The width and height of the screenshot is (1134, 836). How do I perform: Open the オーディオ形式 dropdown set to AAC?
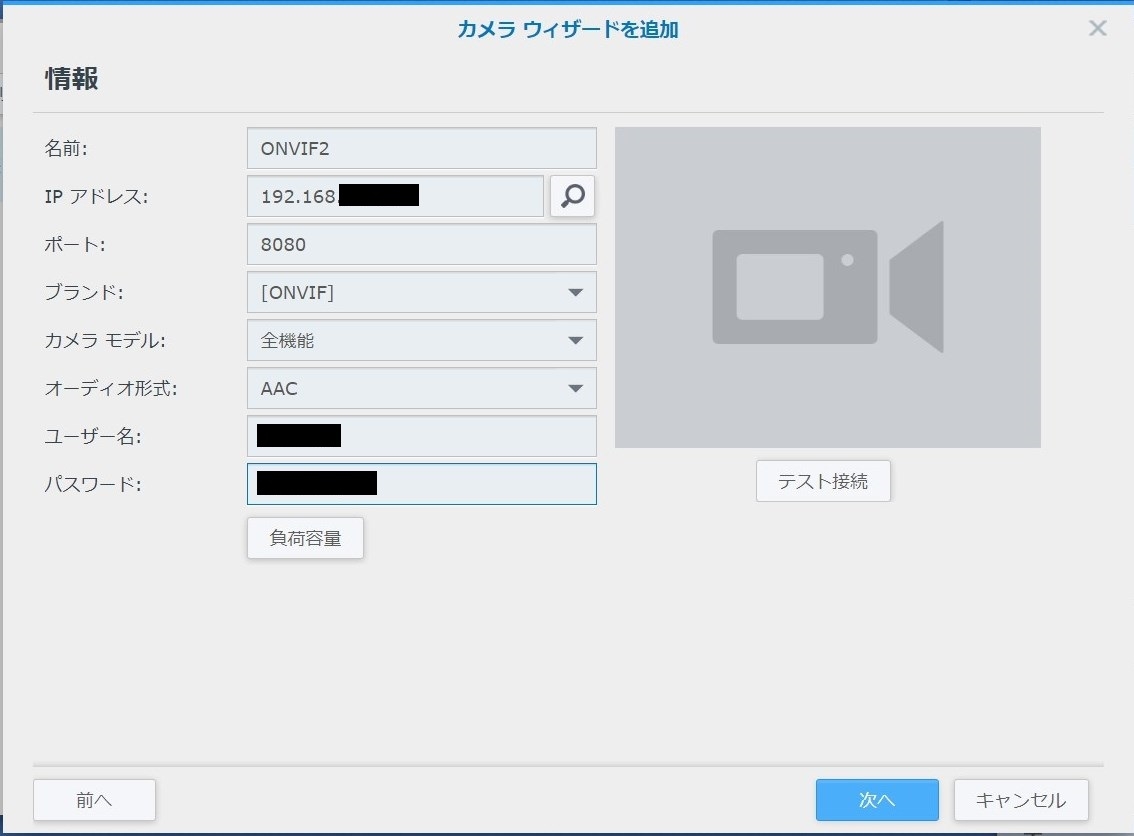coord(421,388)
